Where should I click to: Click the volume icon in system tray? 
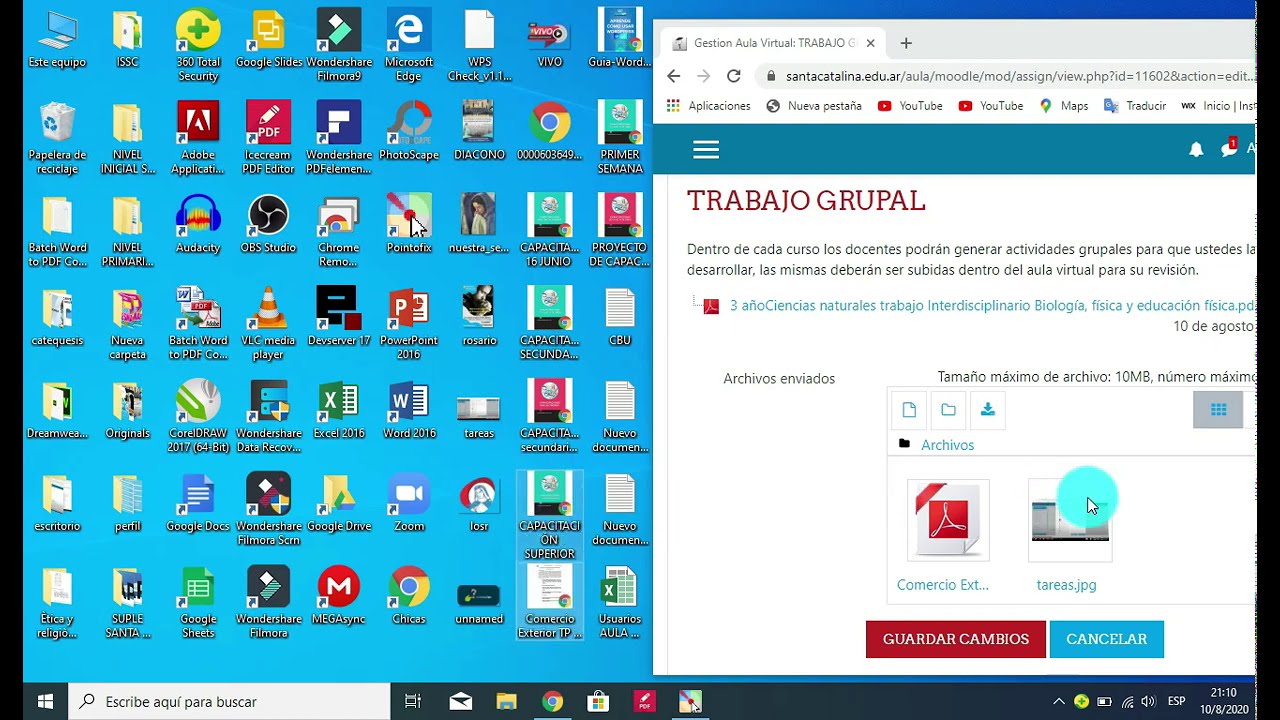[1148, 702]
